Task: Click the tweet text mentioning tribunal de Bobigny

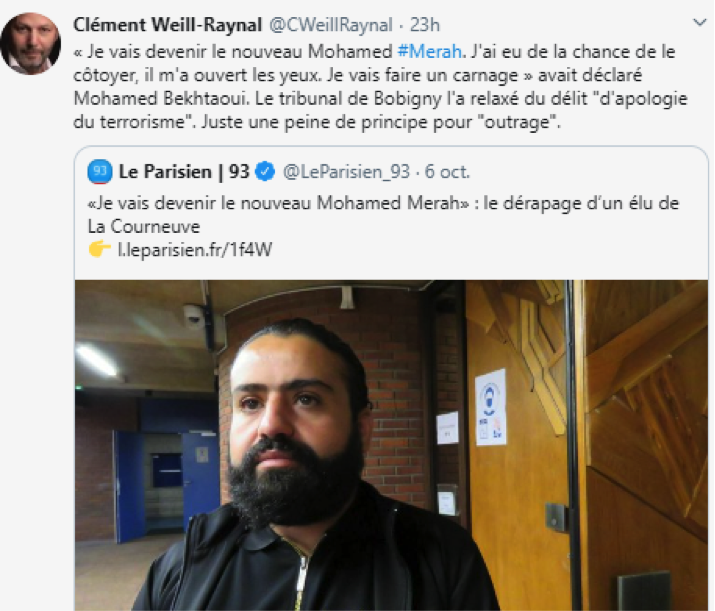Action: 380,98
